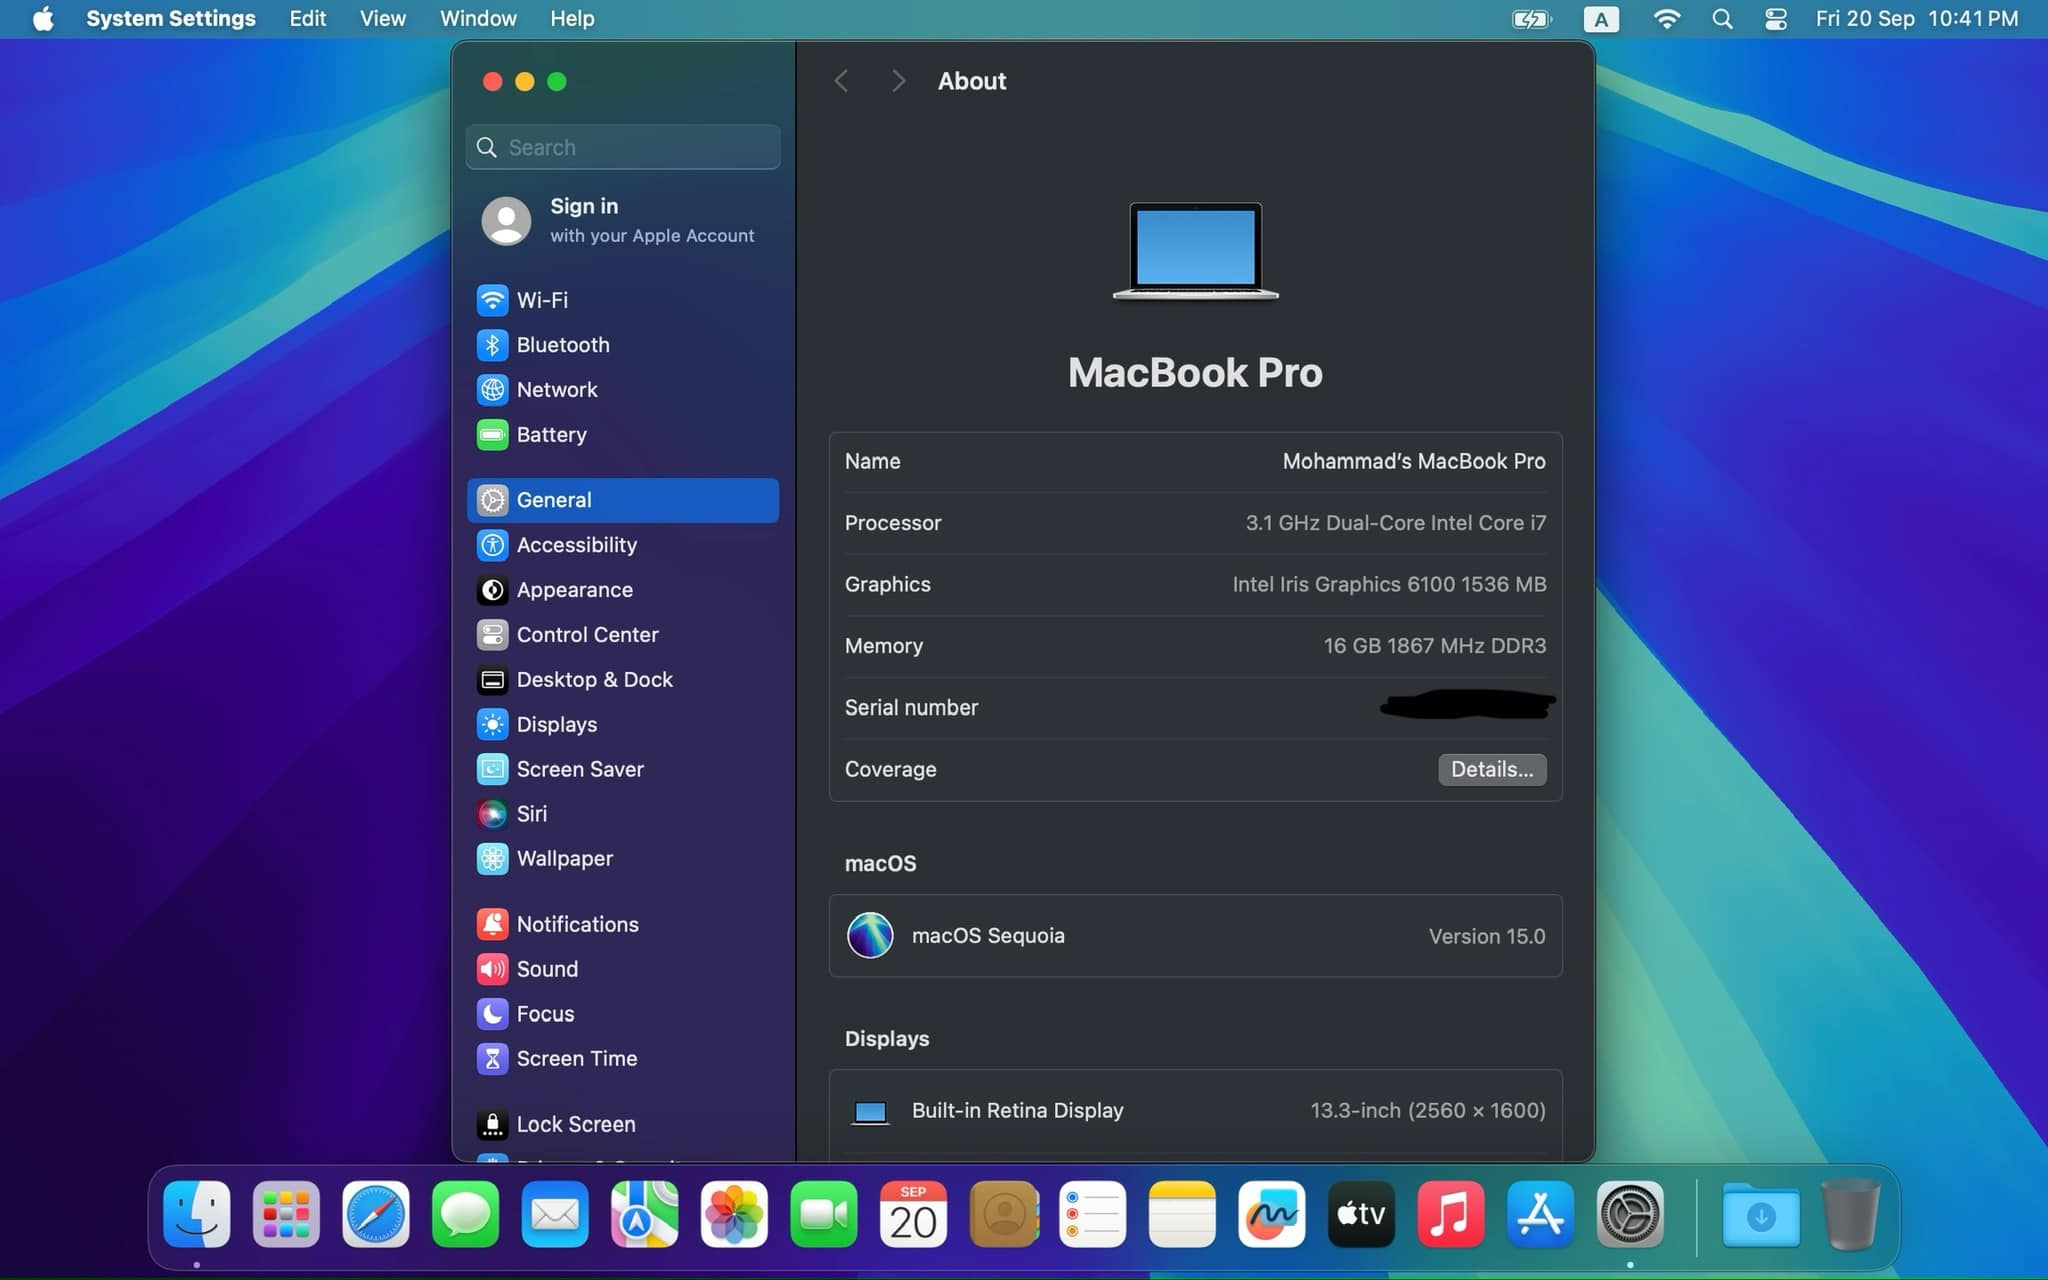2048x1280 pixels.
Task: Open Control Center settings
Action: click(622, 635)
